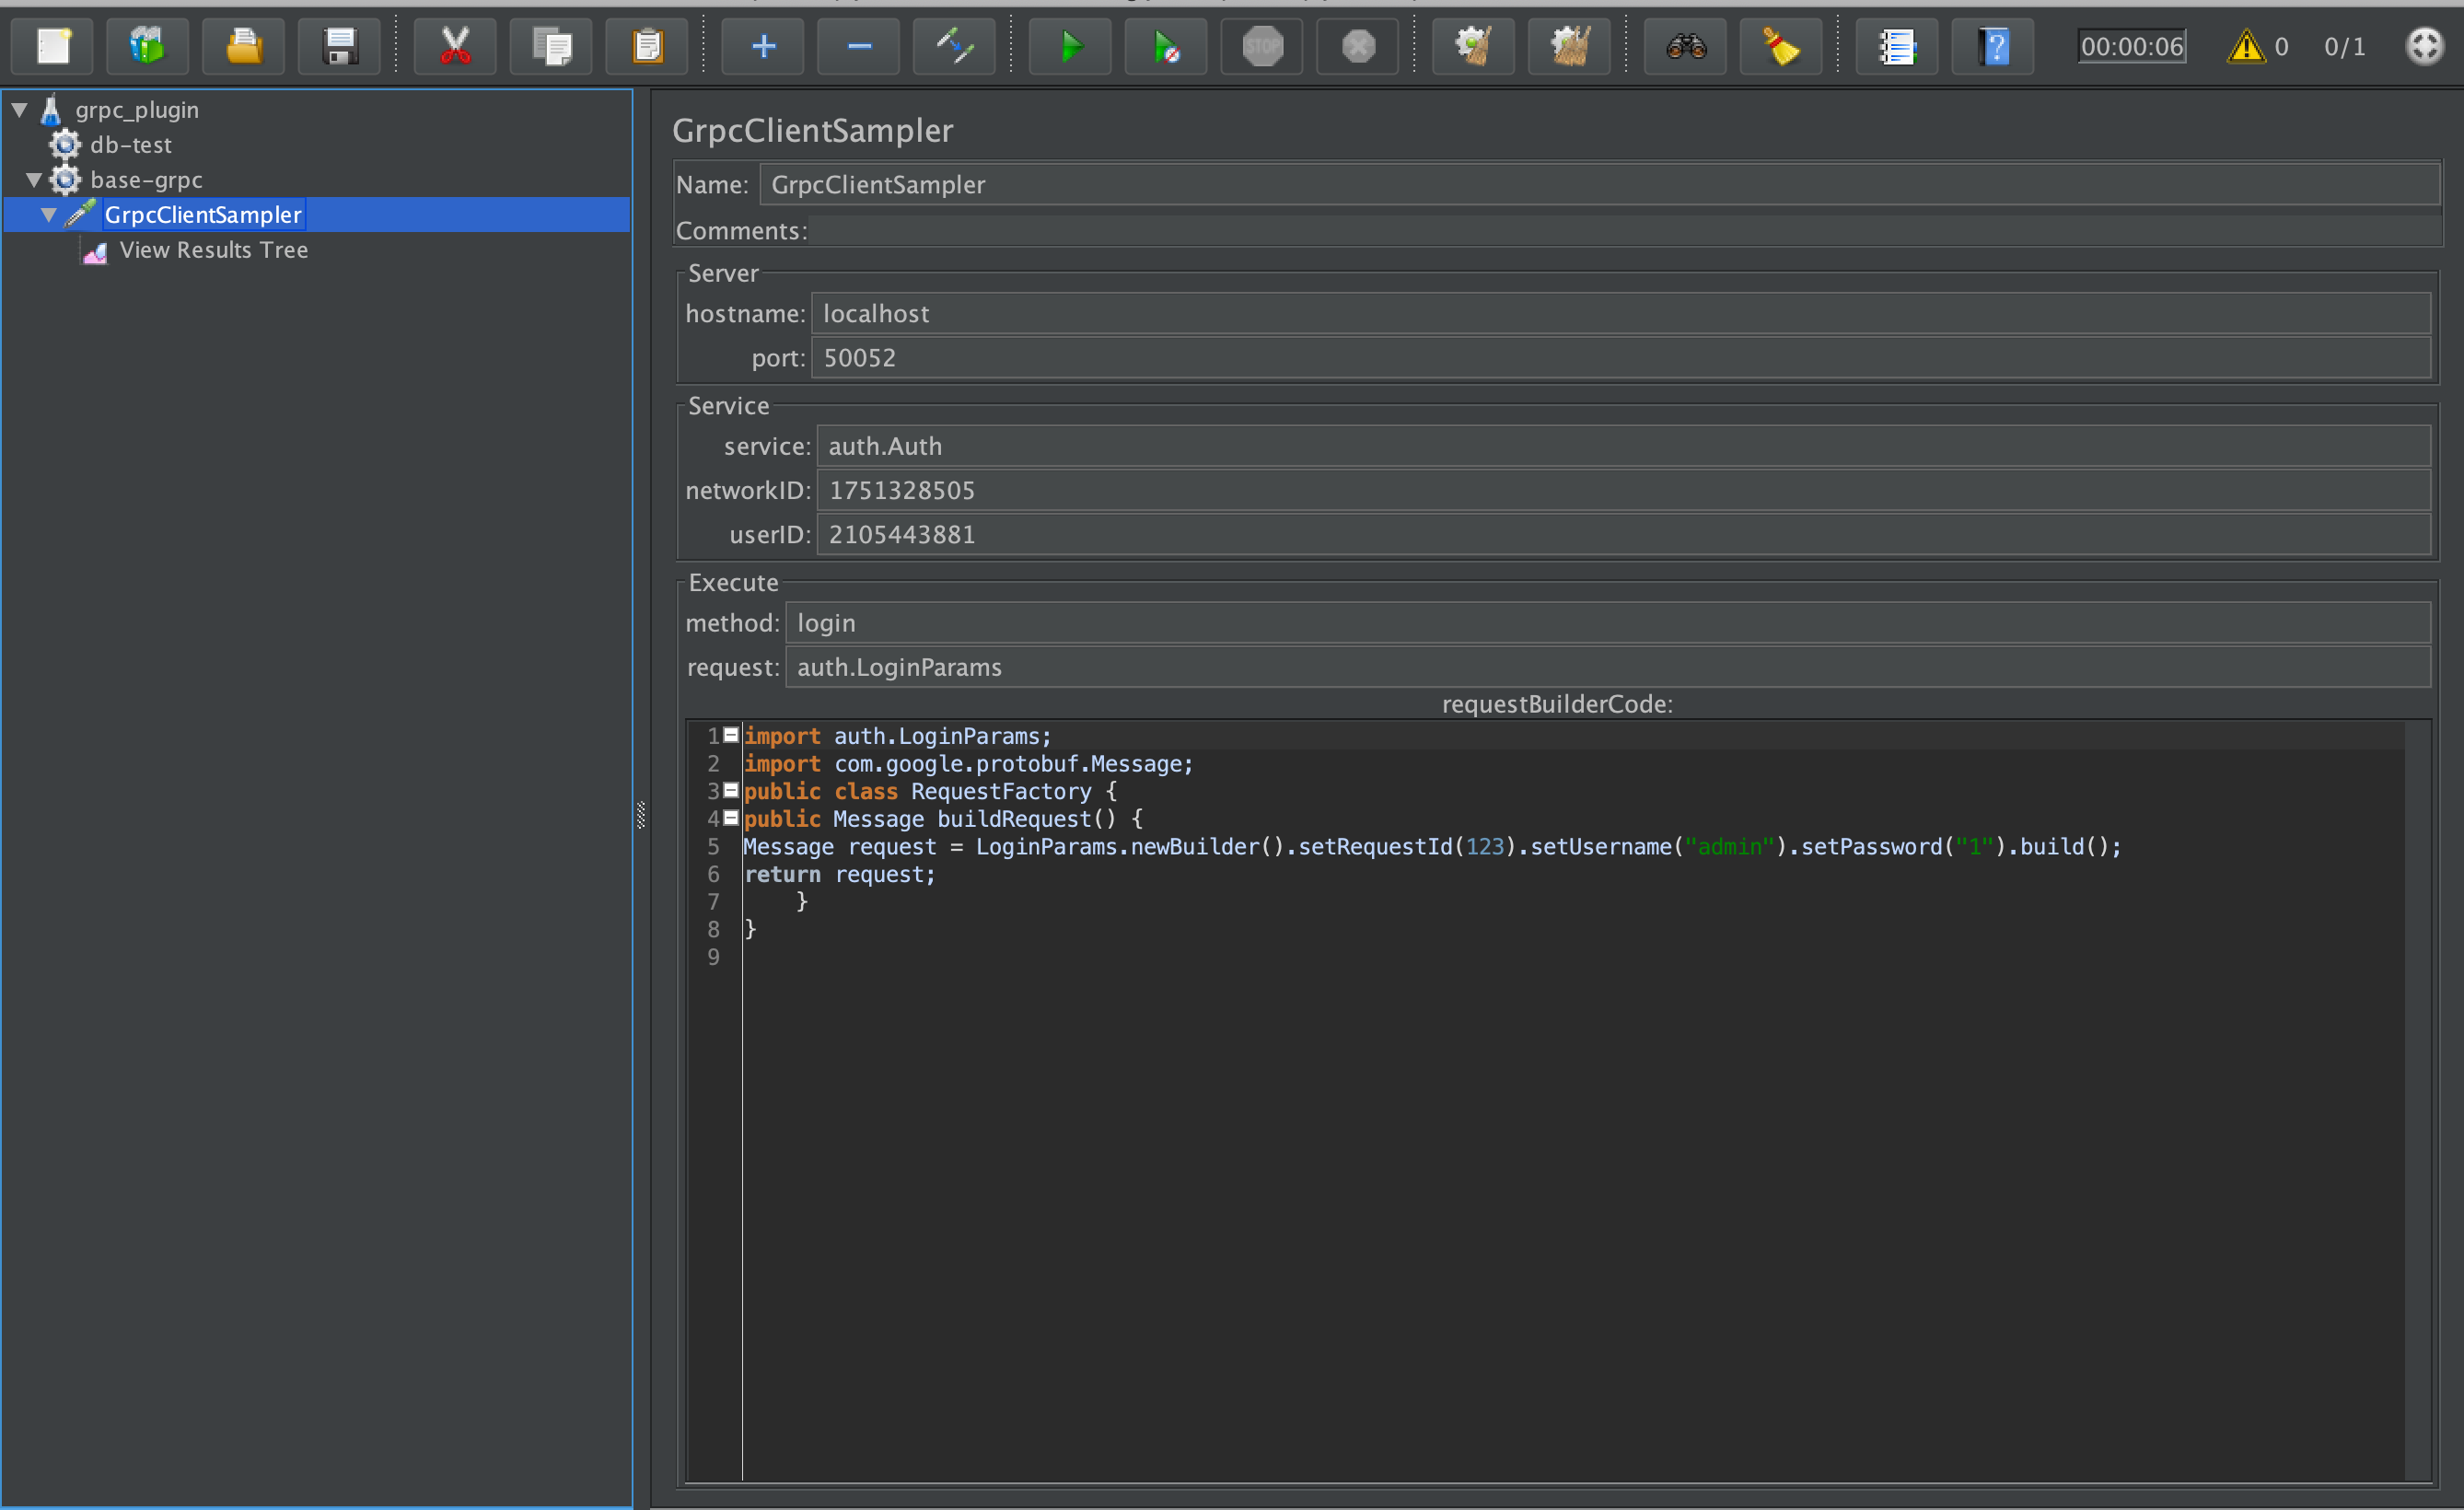Collapse the grpc_plugin tree node
This screenshot has height=1510, width=2464.
[x=20, y=109]
